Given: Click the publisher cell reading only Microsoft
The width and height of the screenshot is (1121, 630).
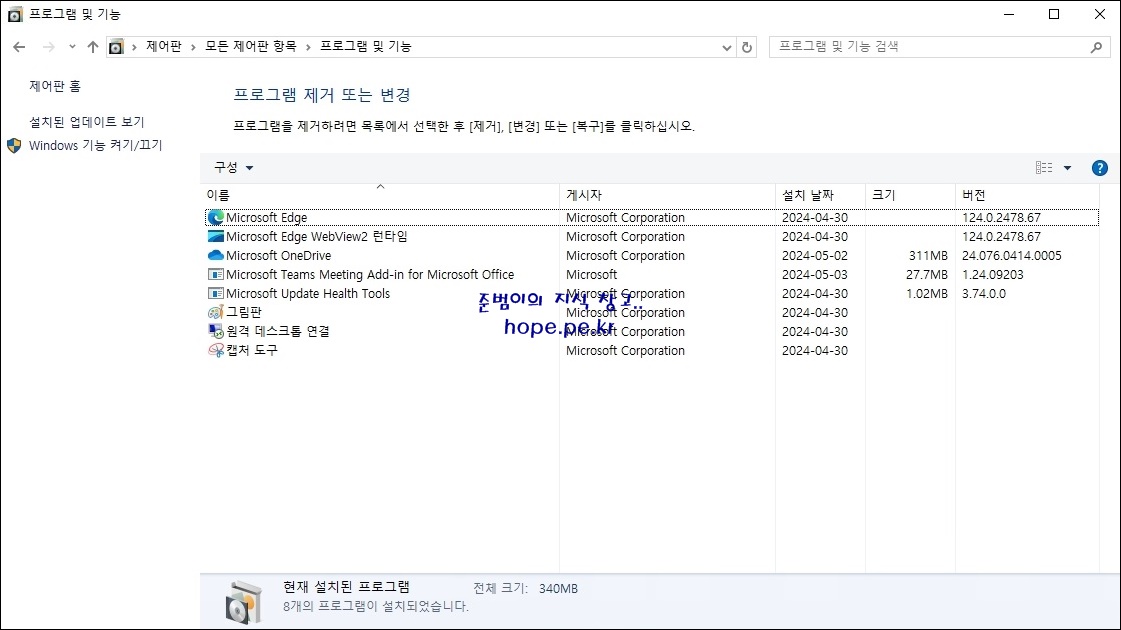Looking at the screenshot, I should tap(591, 275).
